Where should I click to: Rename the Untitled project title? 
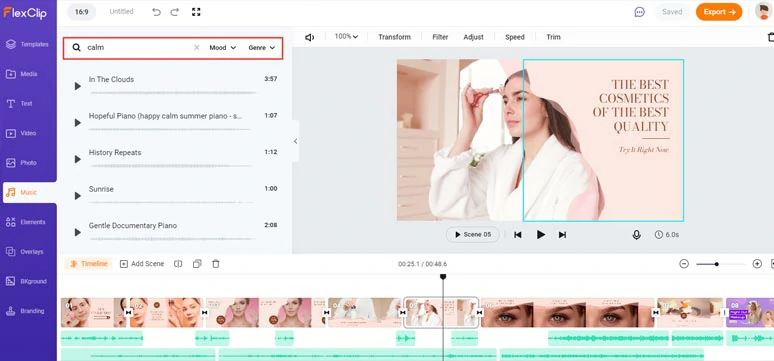121,12
